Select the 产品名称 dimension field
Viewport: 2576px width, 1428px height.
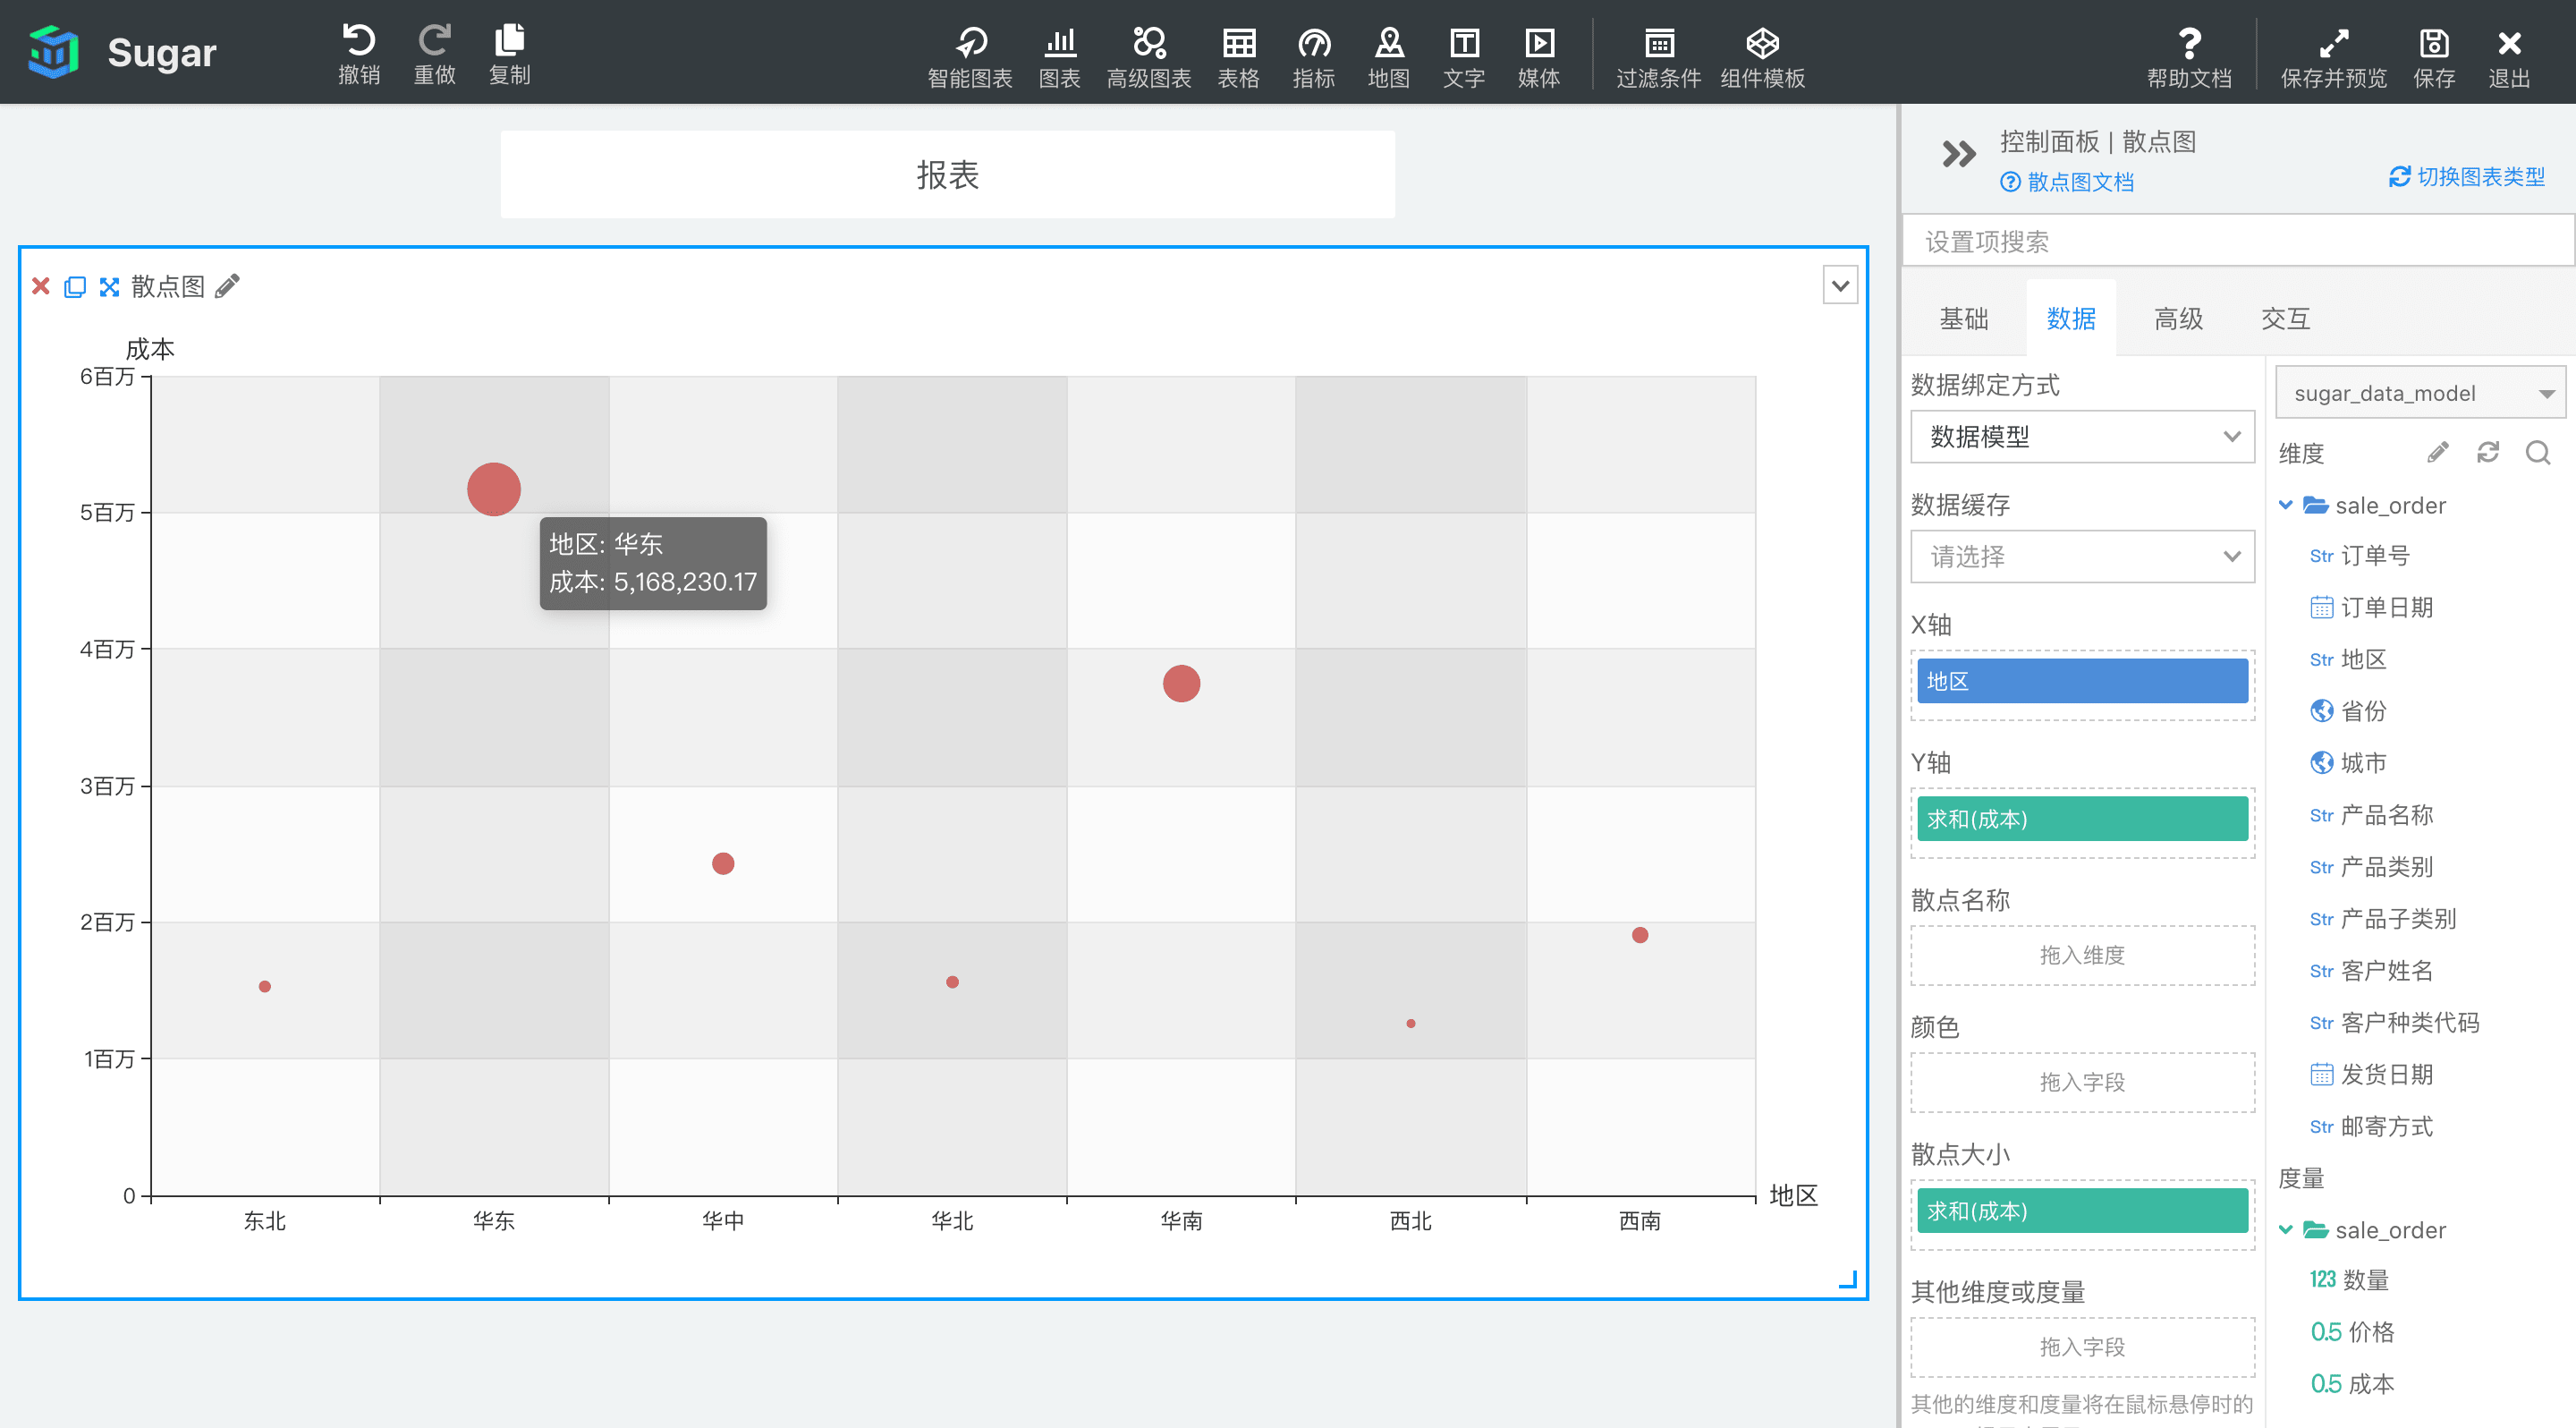coord(2372,815)
